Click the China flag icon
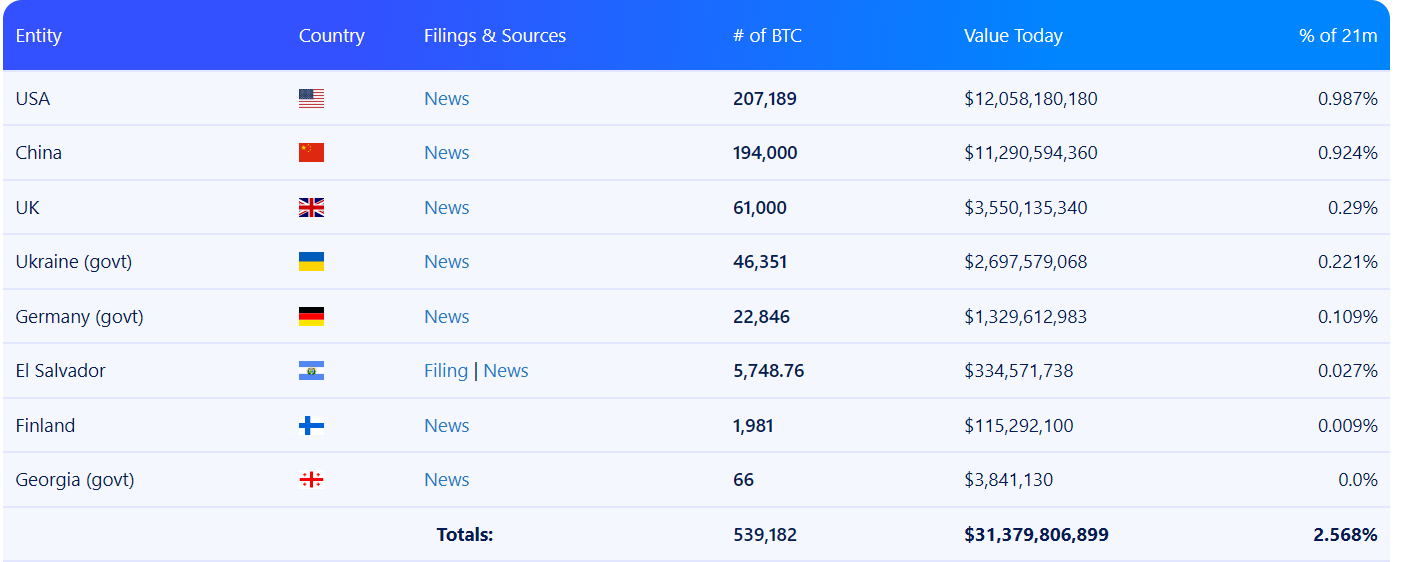Viewport: 1408px width, 562px height. [311, 153]
